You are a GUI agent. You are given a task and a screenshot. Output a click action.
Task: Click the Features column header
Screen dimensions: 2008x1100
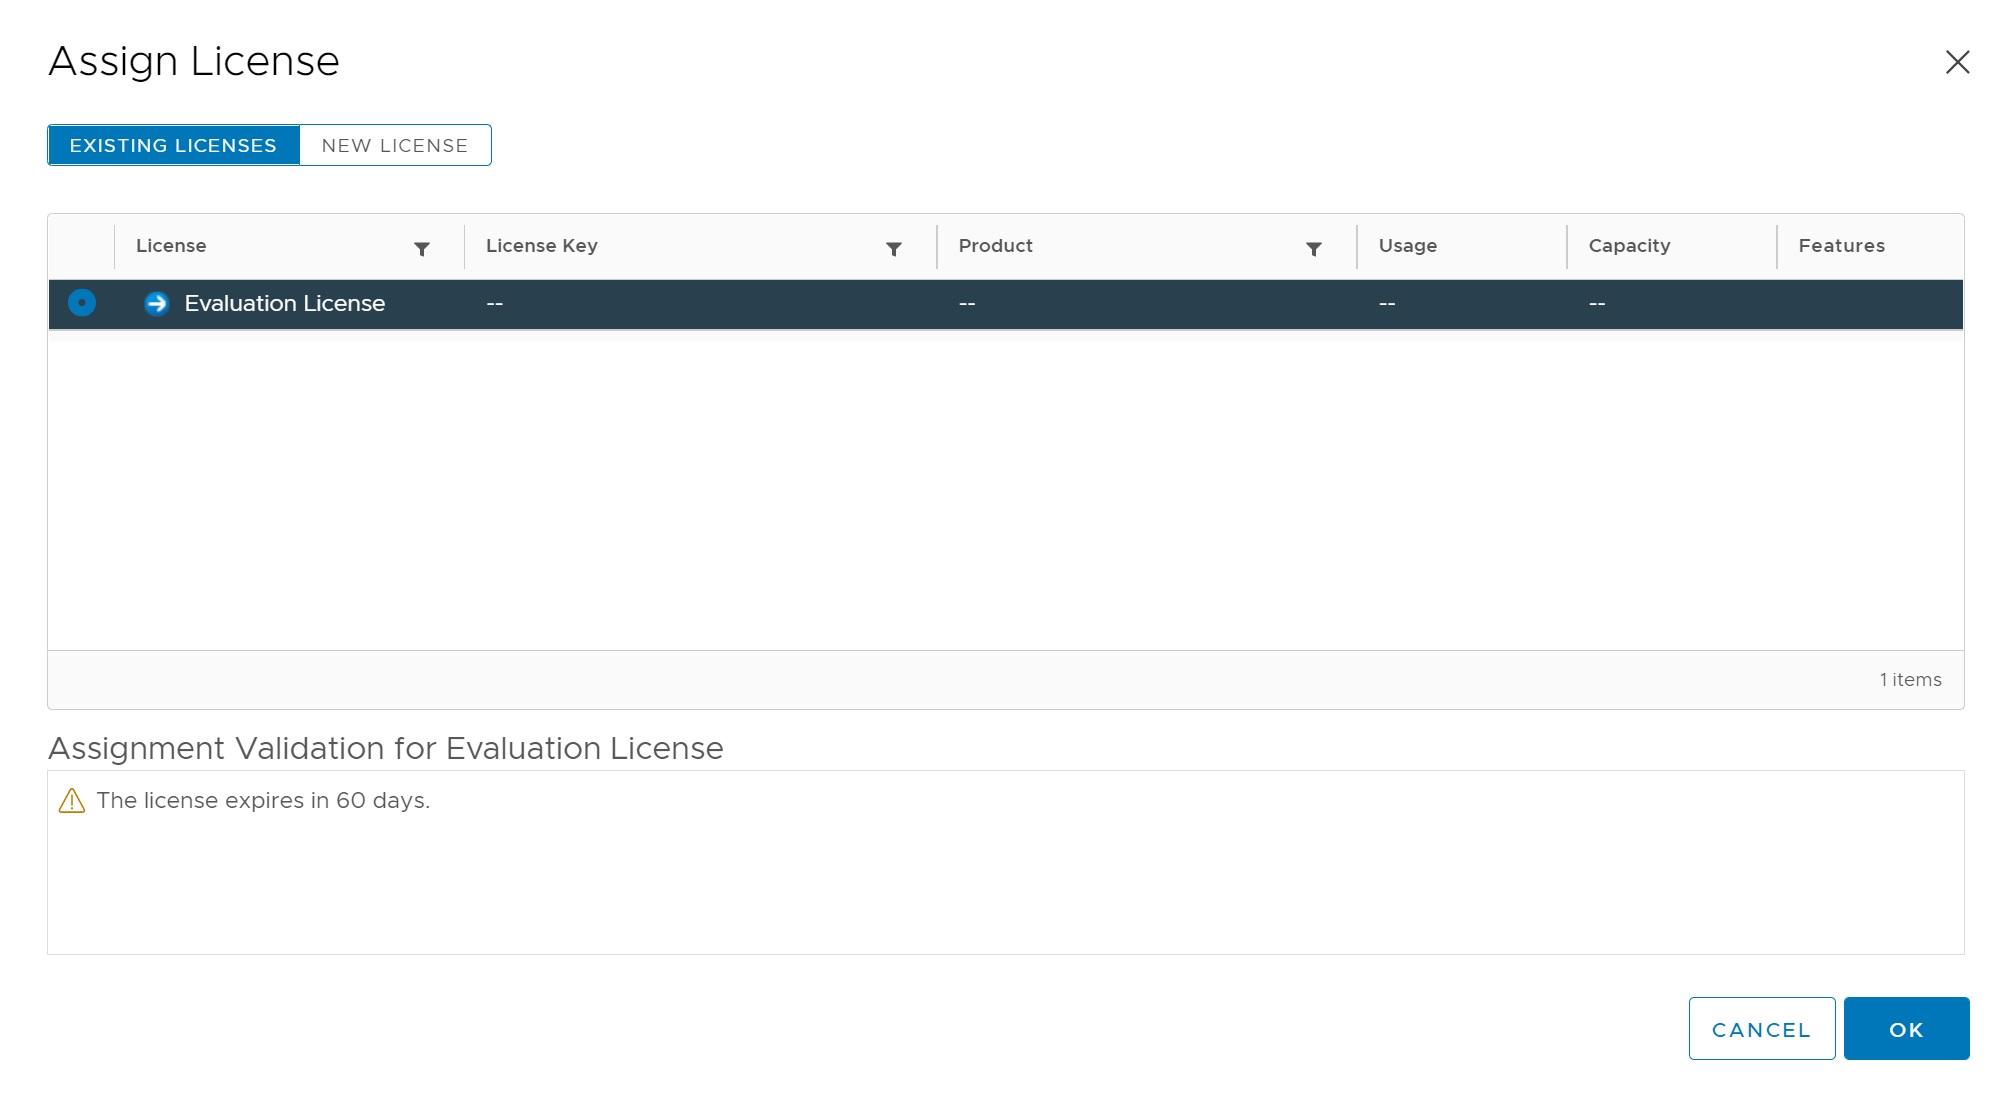tap(1841, 246)
